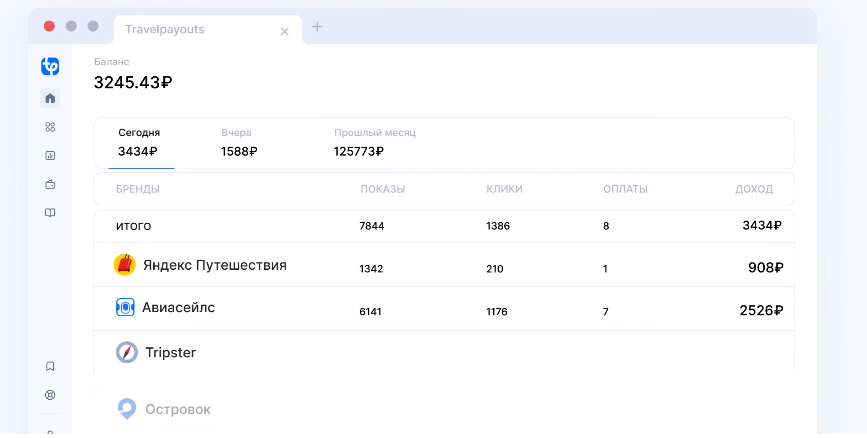Open the book sidebar icon
Image resolution: width=867 pixels, height=438 pixels.
tap(50, 213)
